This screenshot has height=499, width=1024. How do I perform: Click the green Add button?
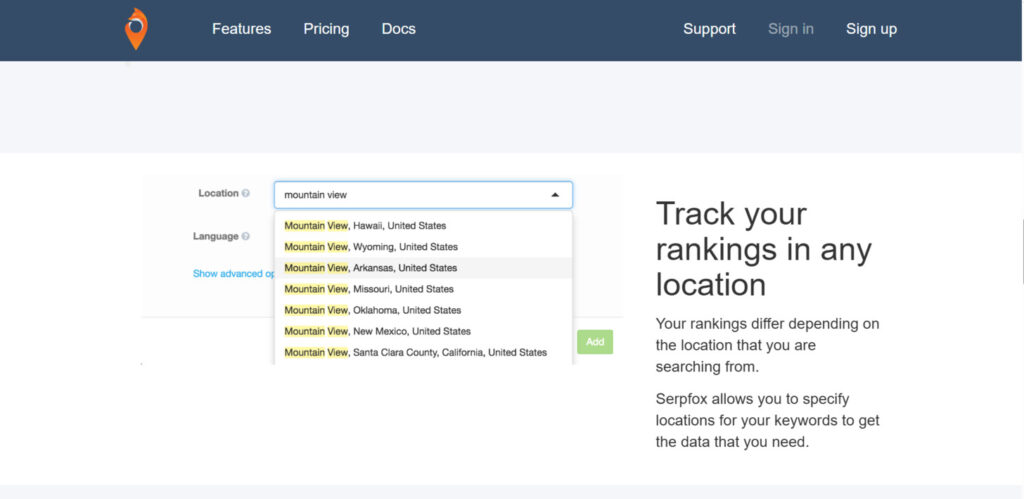(x=595, y=342)
